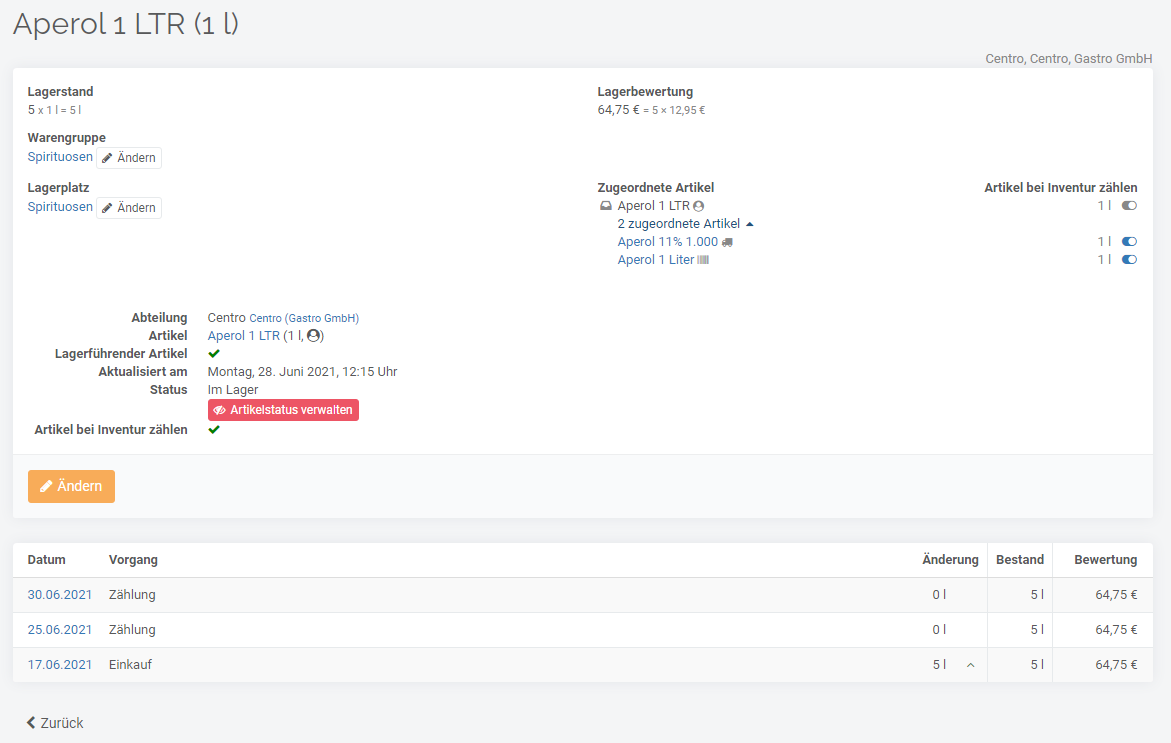
Task: Click the user icon next to Aperol 1 LTR under Zugeordnete Artikel
Action: (x=698, y=206)
